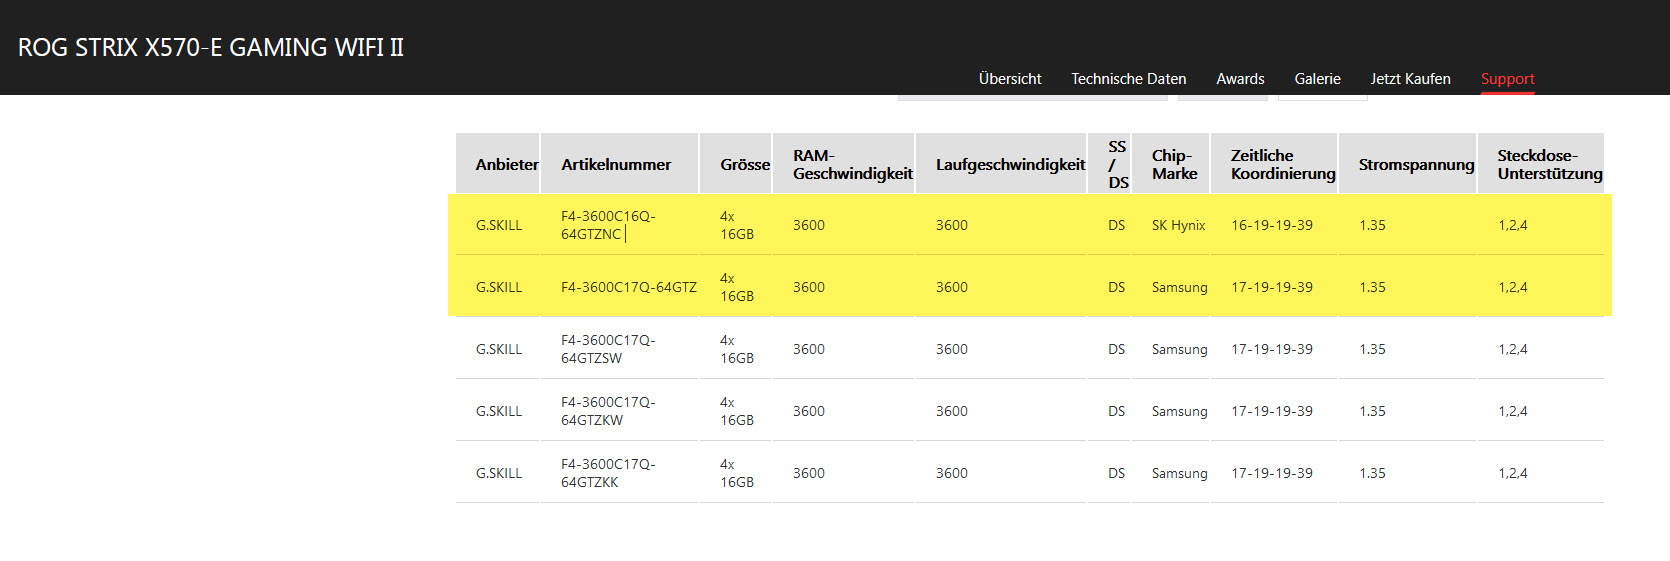
Task: Click 4x 16GB size in the 64GTZKW row
Action: [x=737, y=411]
